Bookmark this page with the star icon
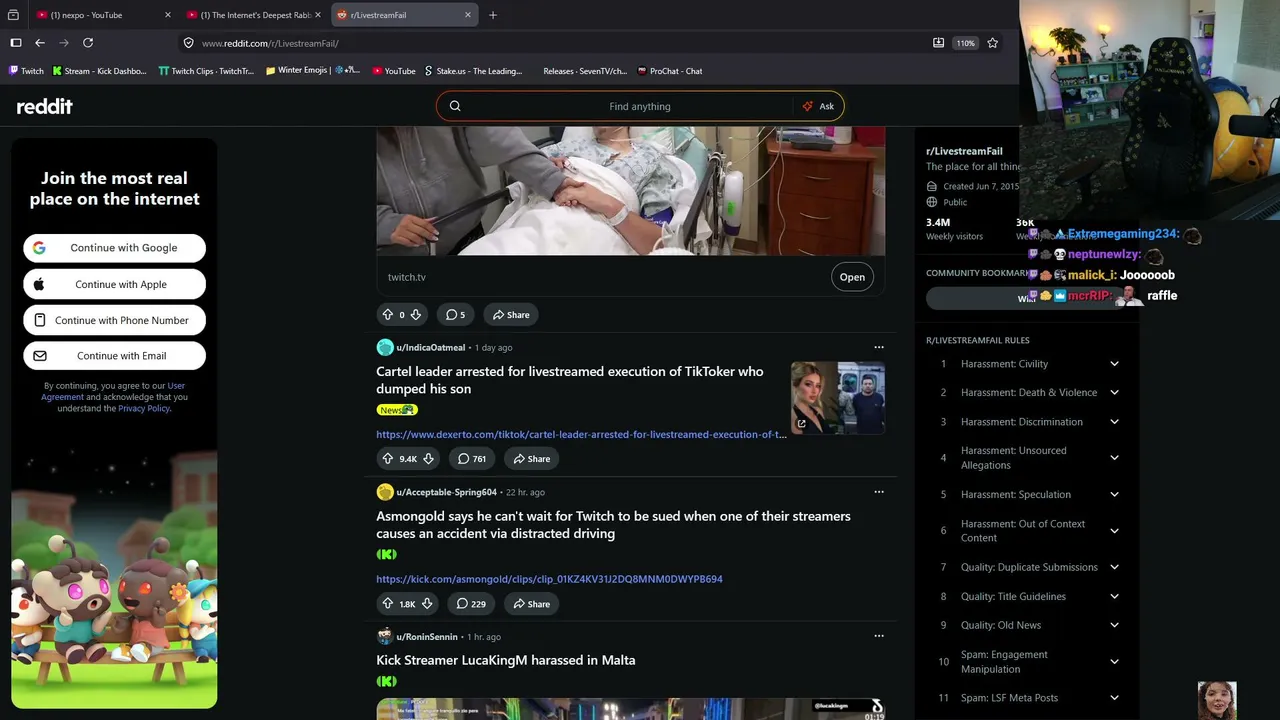 (x=993, y=43)
